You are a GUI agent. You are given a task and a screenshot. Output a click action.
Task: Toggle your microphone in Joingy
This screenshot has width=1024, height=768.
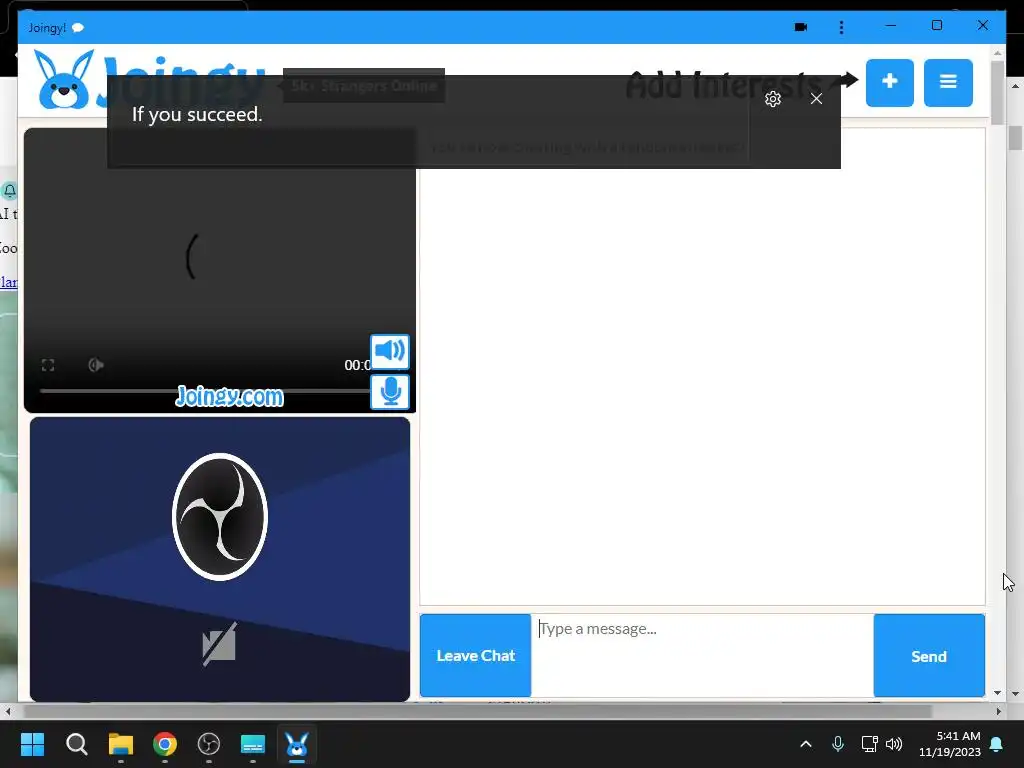(389, 392)
